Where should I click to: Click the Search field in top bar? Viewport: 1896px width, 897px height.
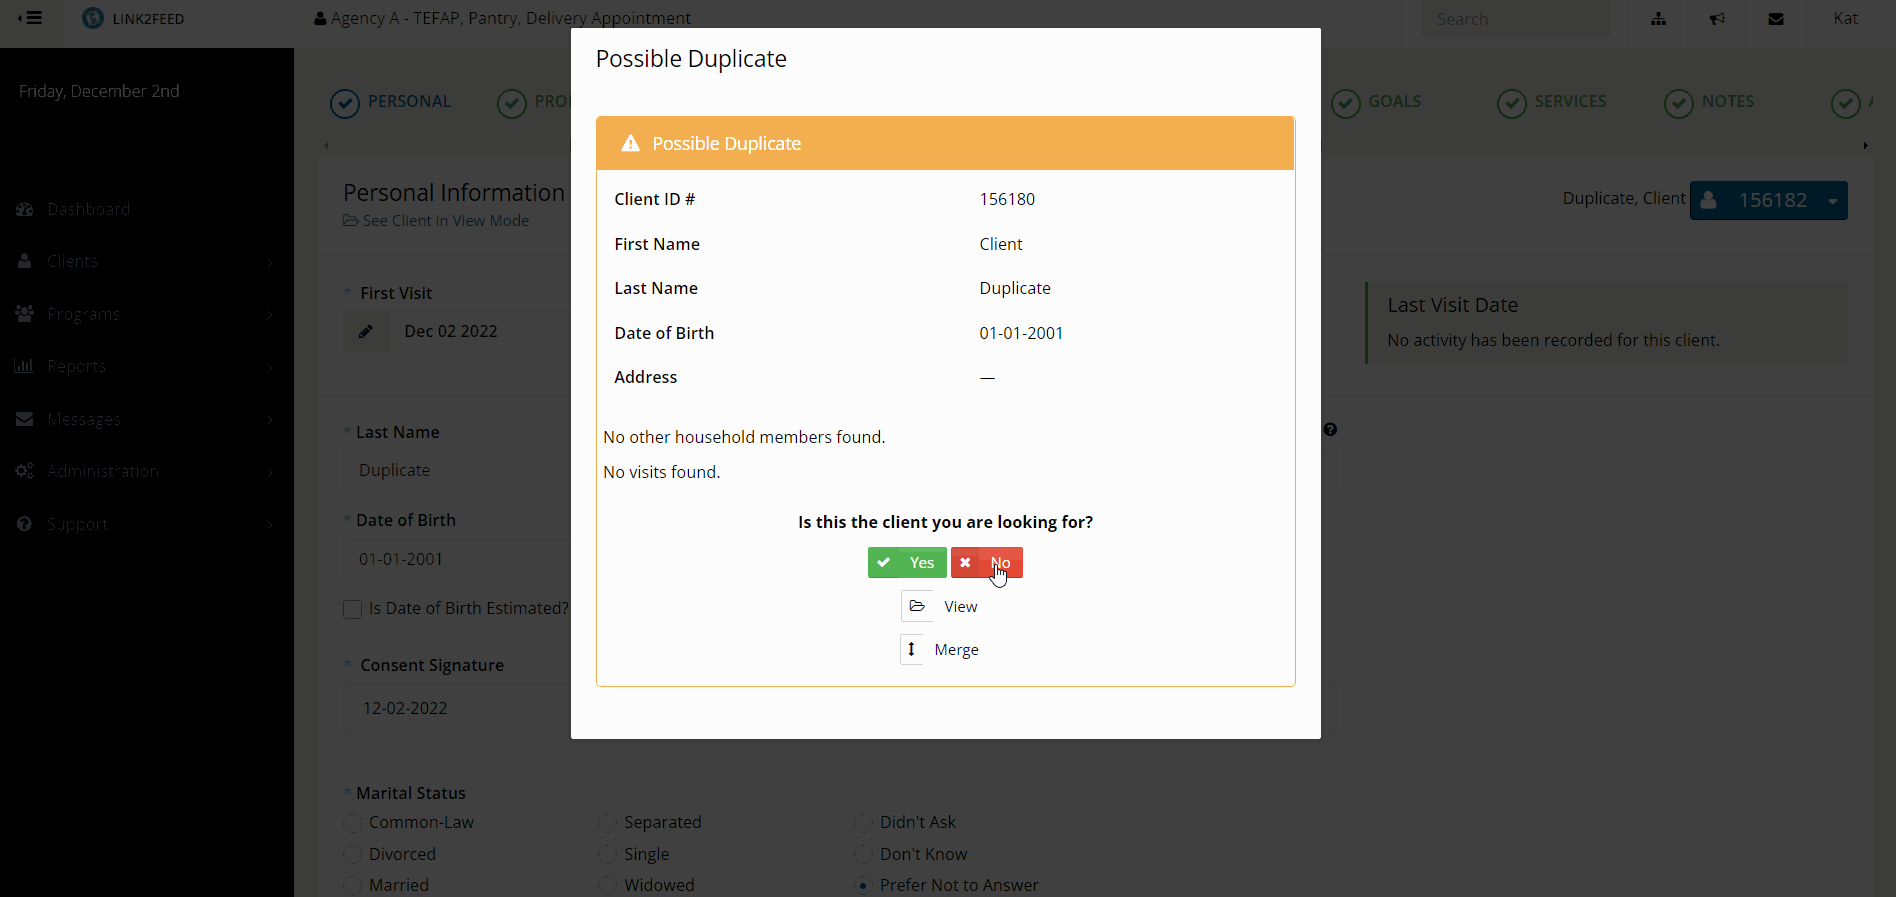(x=1516, y=19)
